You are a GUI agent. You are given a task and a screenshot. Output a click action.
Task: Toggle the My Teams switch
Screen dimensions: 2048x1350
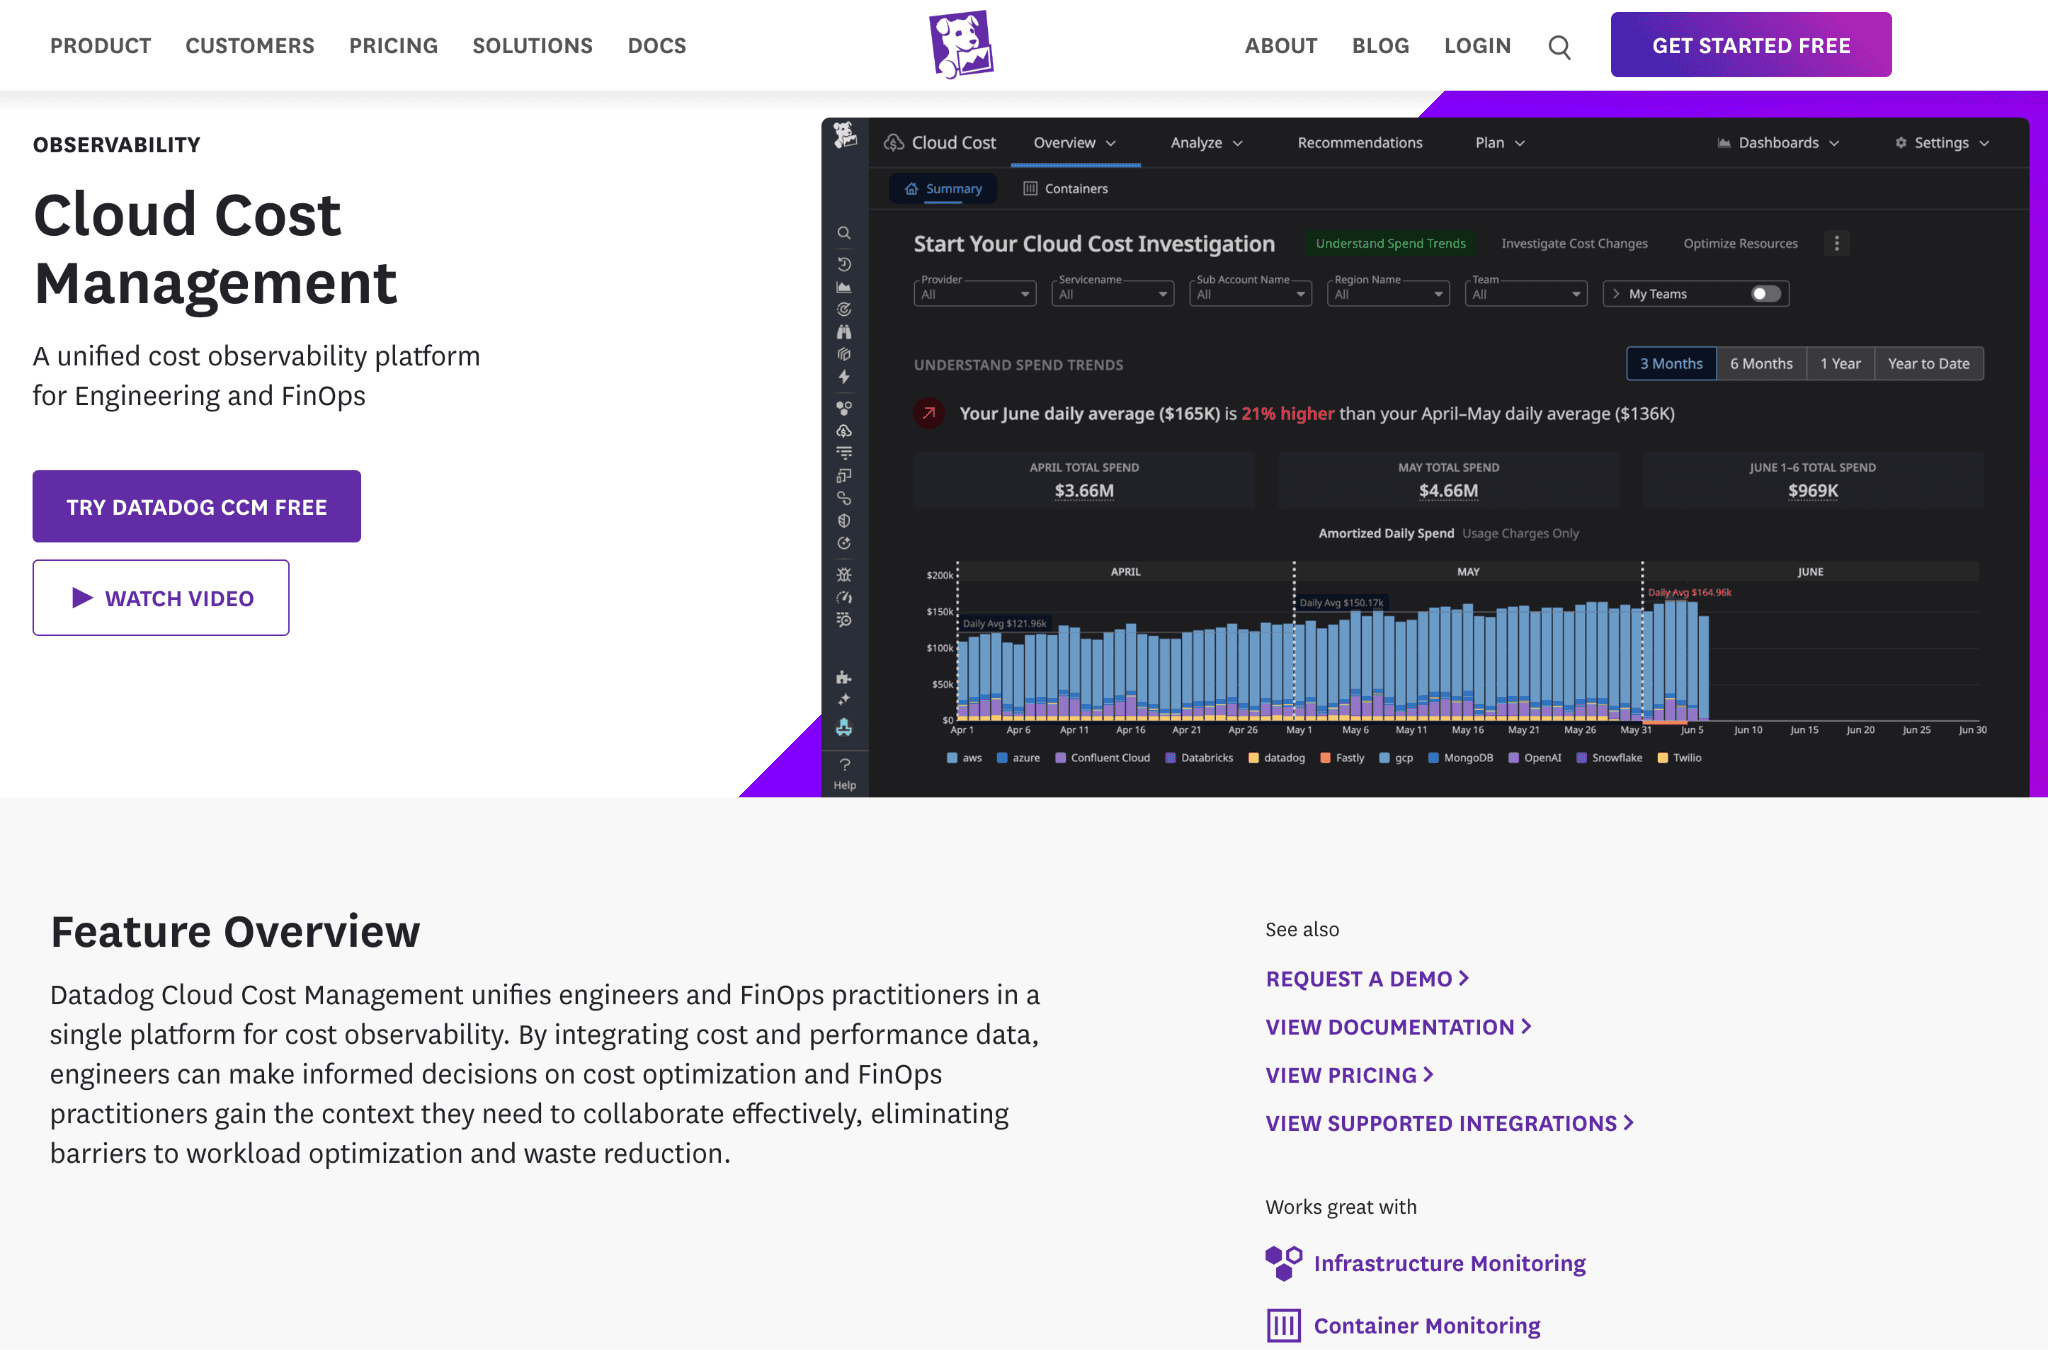(x=1766, y=294)
